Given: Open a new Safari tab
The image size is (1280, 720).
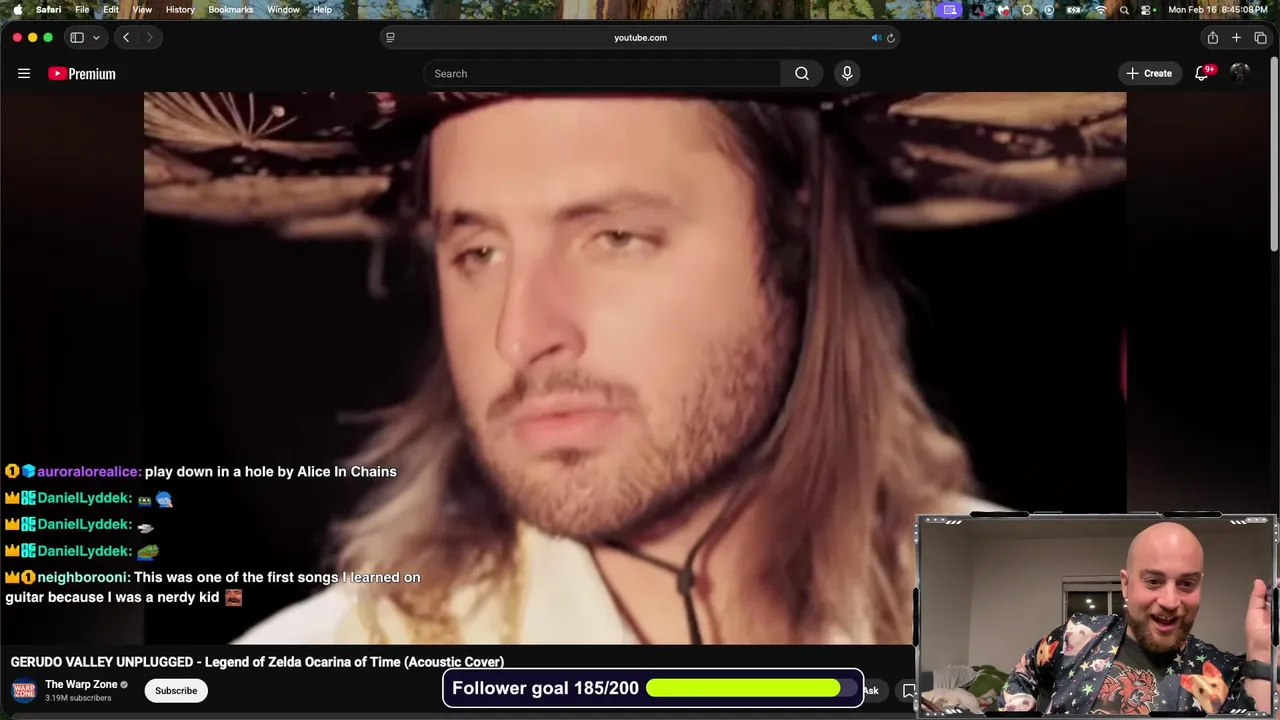Looking at the screenshot, I should [x=1236, y=37].
